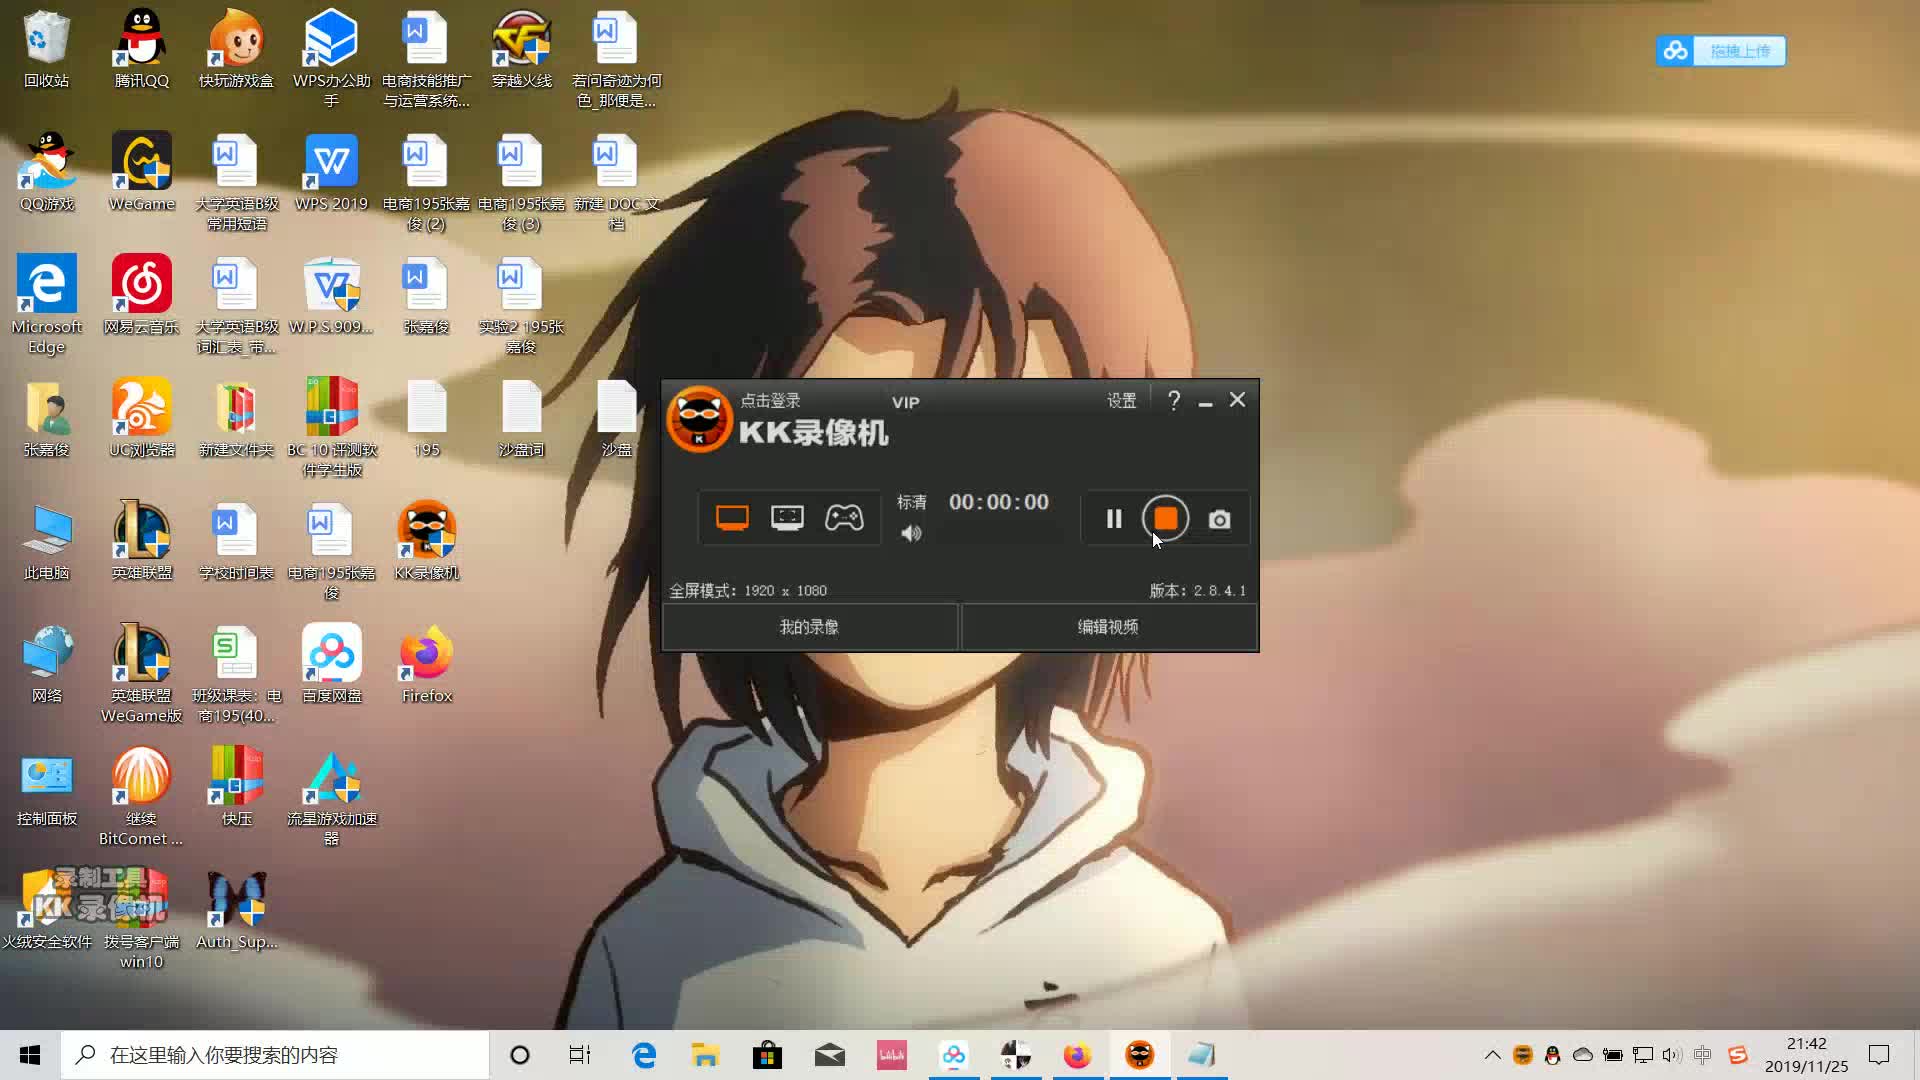This screenshot has width=1920, height=1080.
Task: Select the 新建文件夹 desktop icon
Action: click(236, 419)
